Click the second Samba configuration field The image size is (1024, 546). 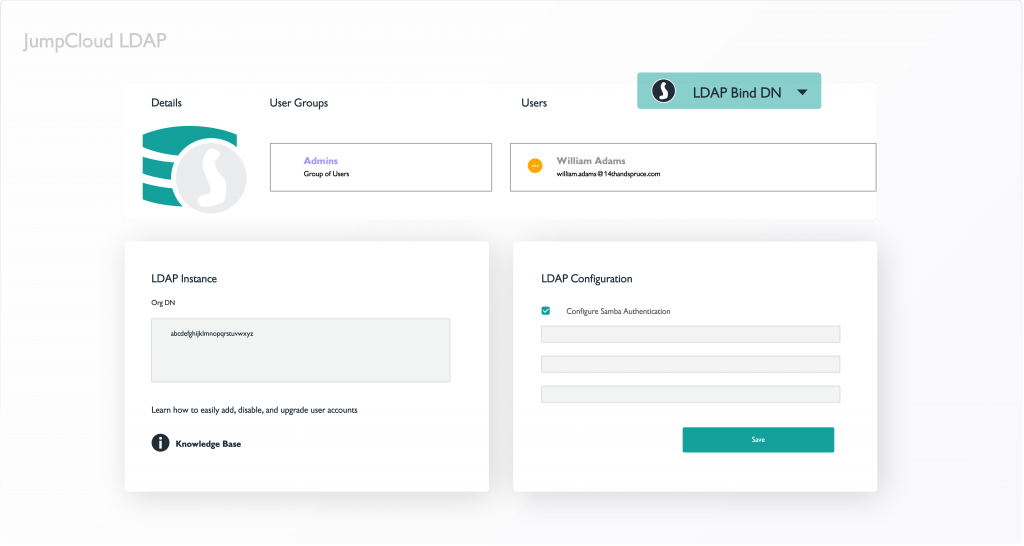pos(690,364)
